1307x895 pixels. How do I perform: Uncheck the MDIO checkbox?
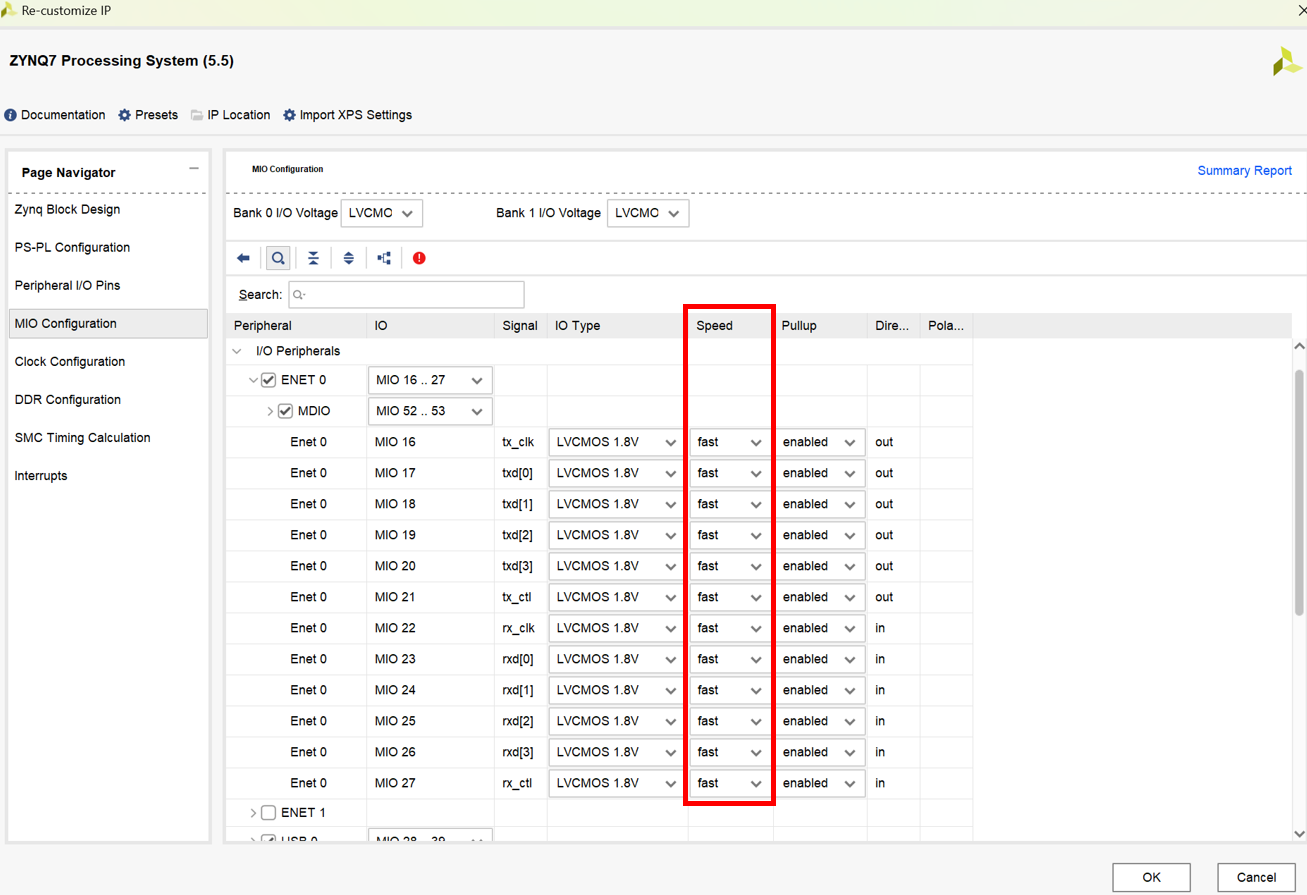click(285, 411)
